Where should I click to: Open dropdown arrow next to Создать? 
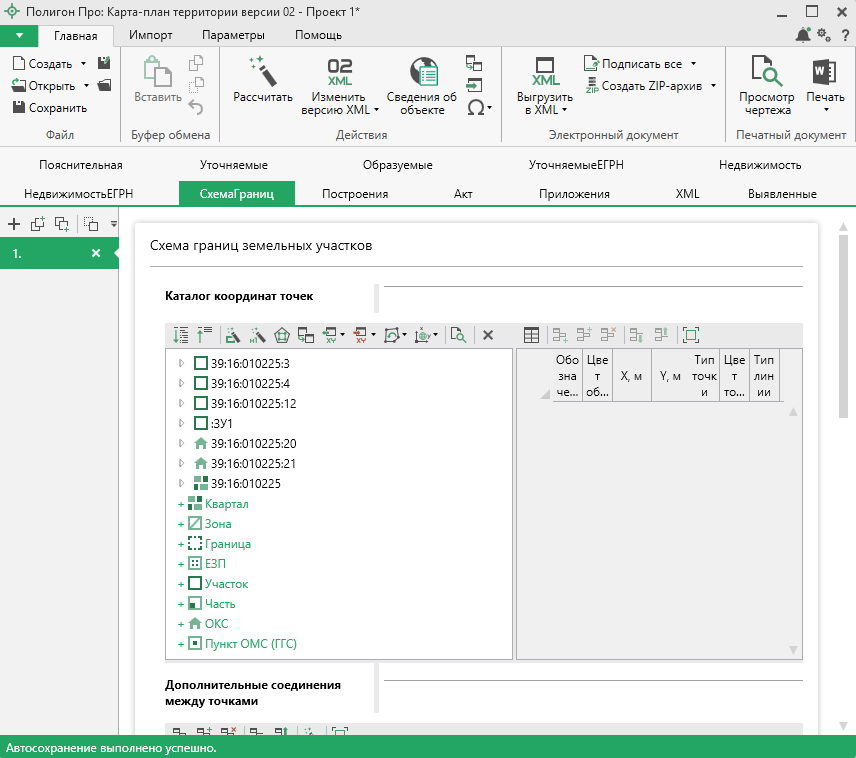[x=85, y=64]
